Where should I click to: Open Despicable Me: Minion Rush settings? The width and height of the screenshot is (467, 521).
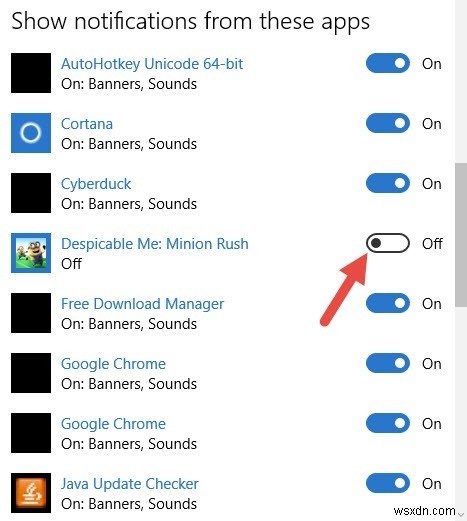(x=155, y=244)
